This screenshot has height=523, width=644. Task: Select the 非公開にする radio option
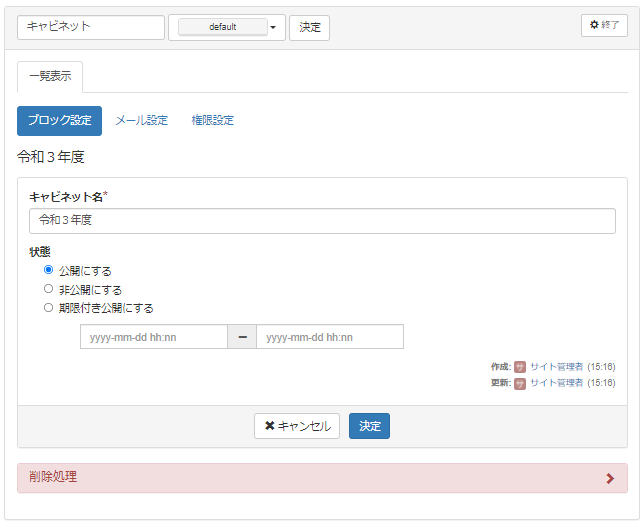pyautogui.click(x=48, y=289)
